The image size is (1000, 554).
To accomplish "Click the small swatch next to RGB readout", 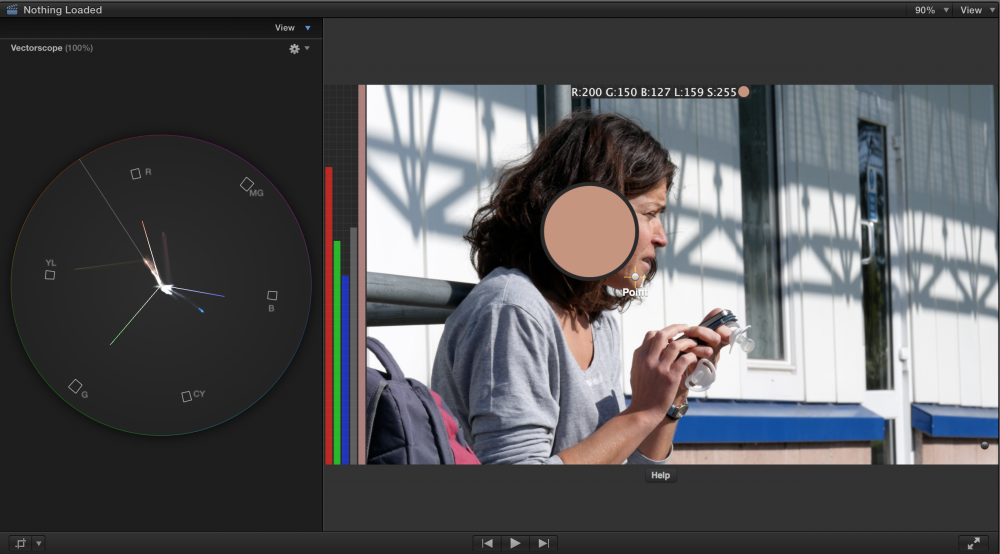I will click(x=743, y=92).
